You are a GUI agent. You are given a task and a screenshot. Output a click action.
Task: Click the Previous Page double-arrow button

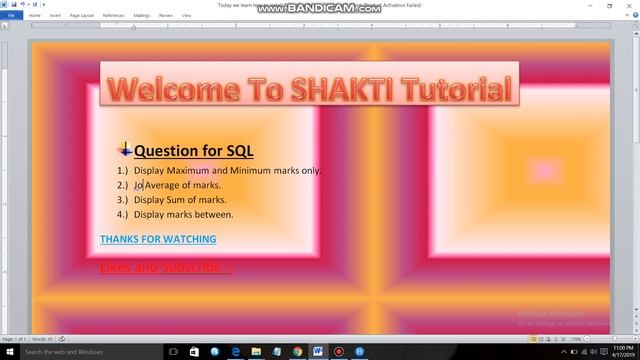(x=636, y=317)
